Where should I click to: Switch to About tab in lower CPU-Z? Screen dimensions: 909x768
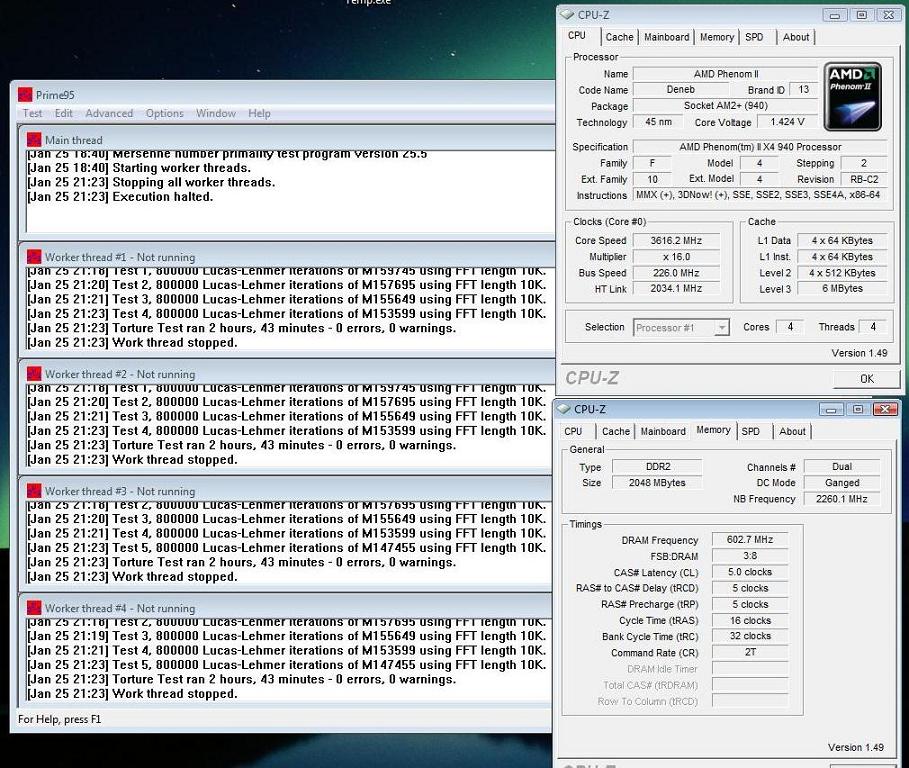(792, 431)
